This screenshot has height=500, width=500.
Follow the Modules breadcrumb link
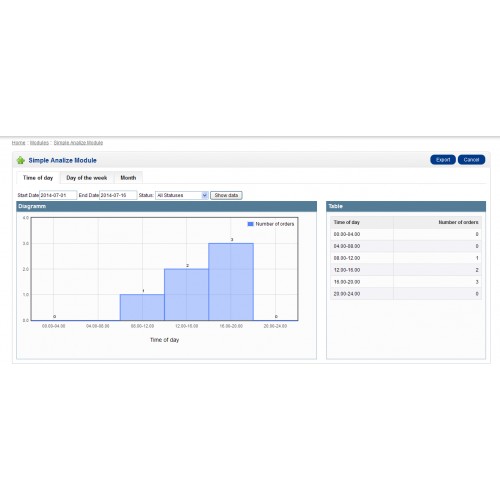pos(39,143)
